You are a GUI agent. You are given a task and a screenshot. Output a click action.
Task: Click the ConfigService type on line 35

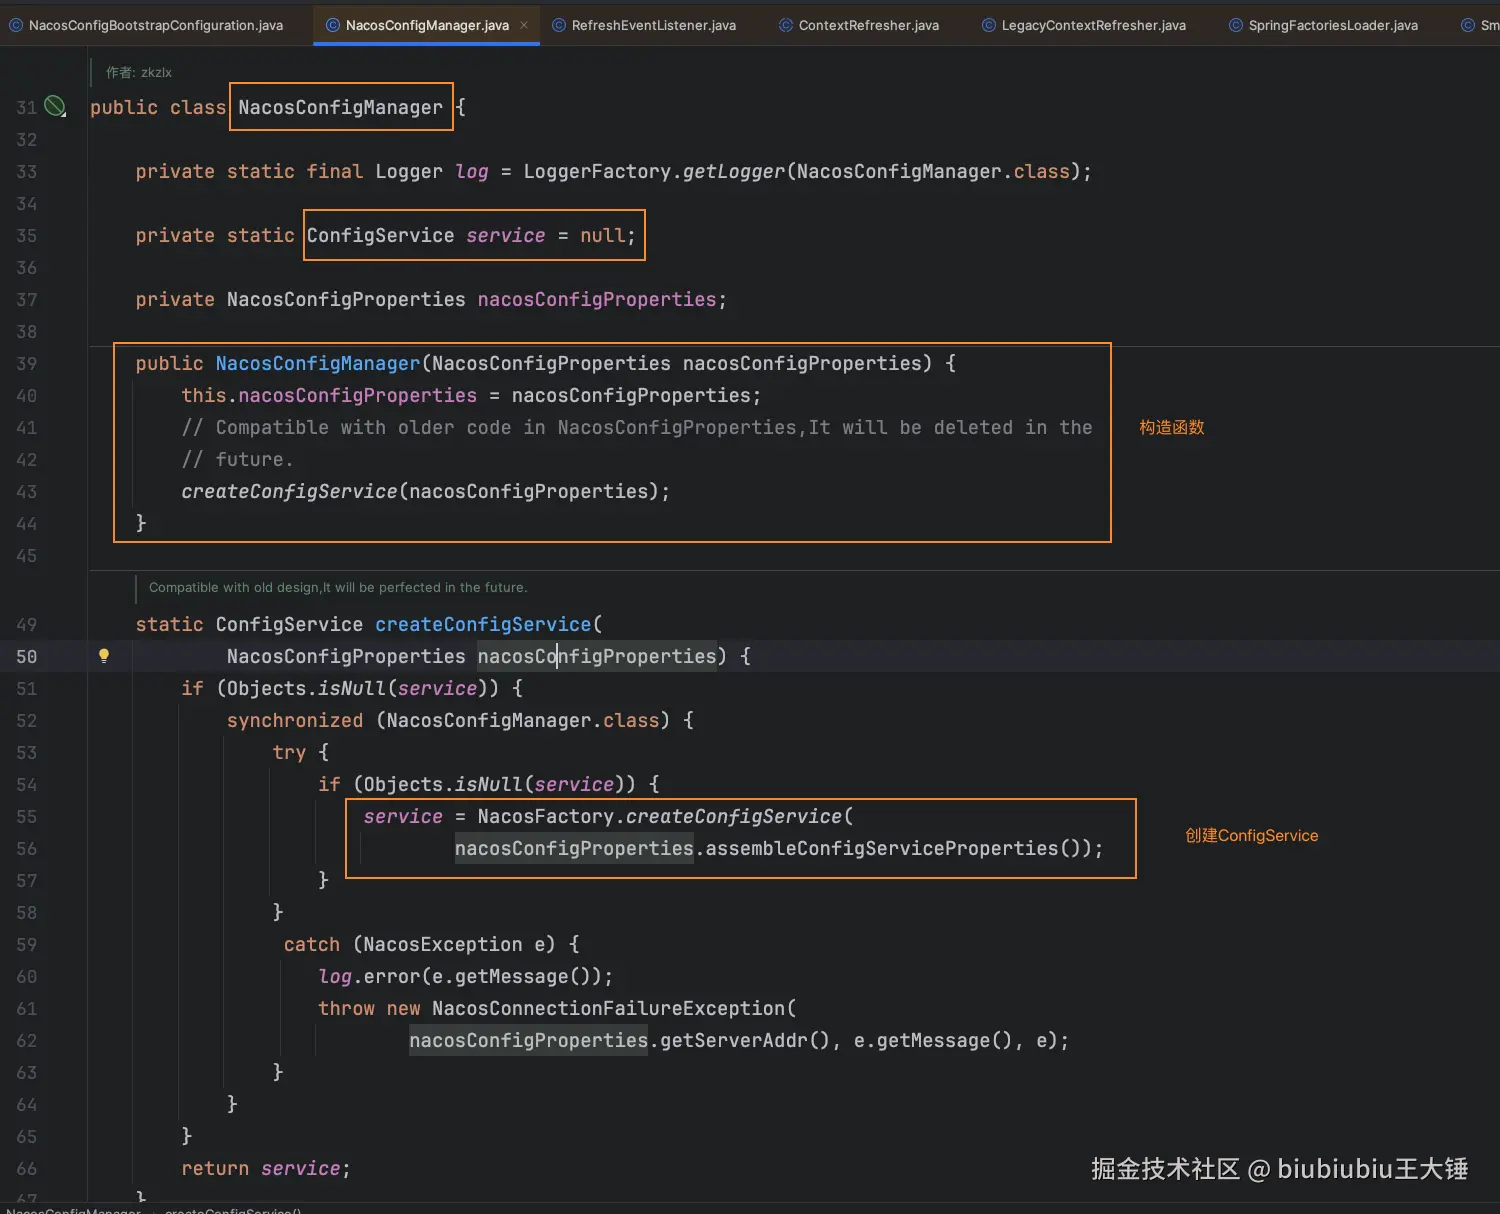[x=380, y=235]
